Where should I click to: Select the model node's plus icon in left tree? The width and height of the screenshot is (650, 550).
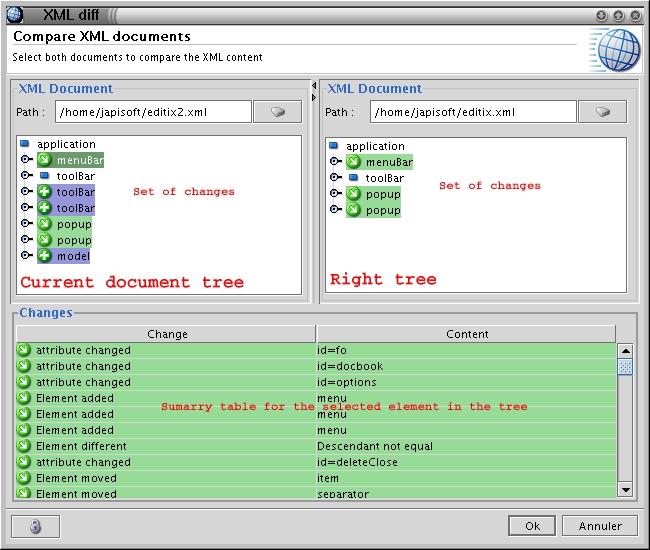point(45,256)
